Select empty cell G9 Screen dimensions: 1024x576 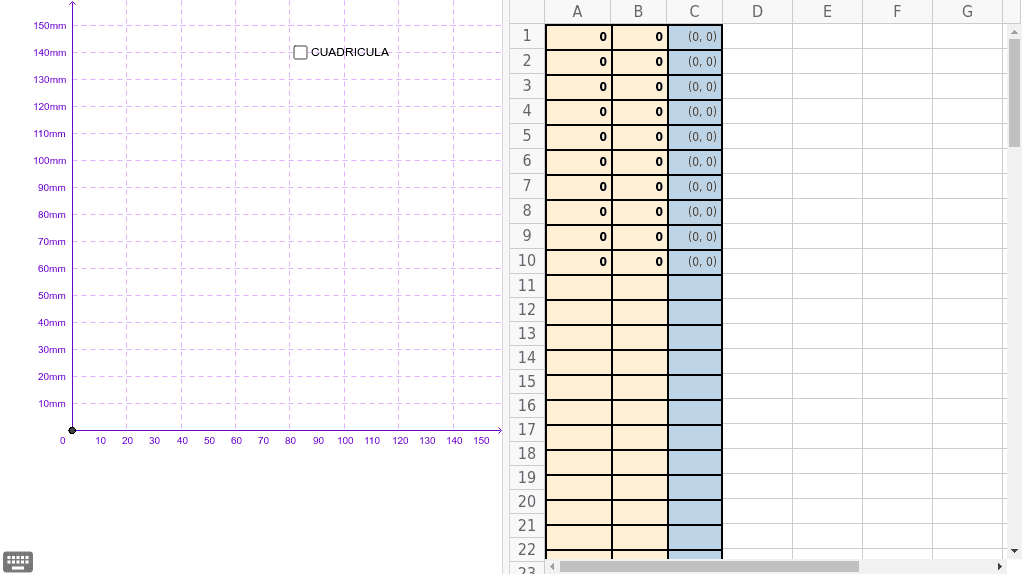click(967, 237)
